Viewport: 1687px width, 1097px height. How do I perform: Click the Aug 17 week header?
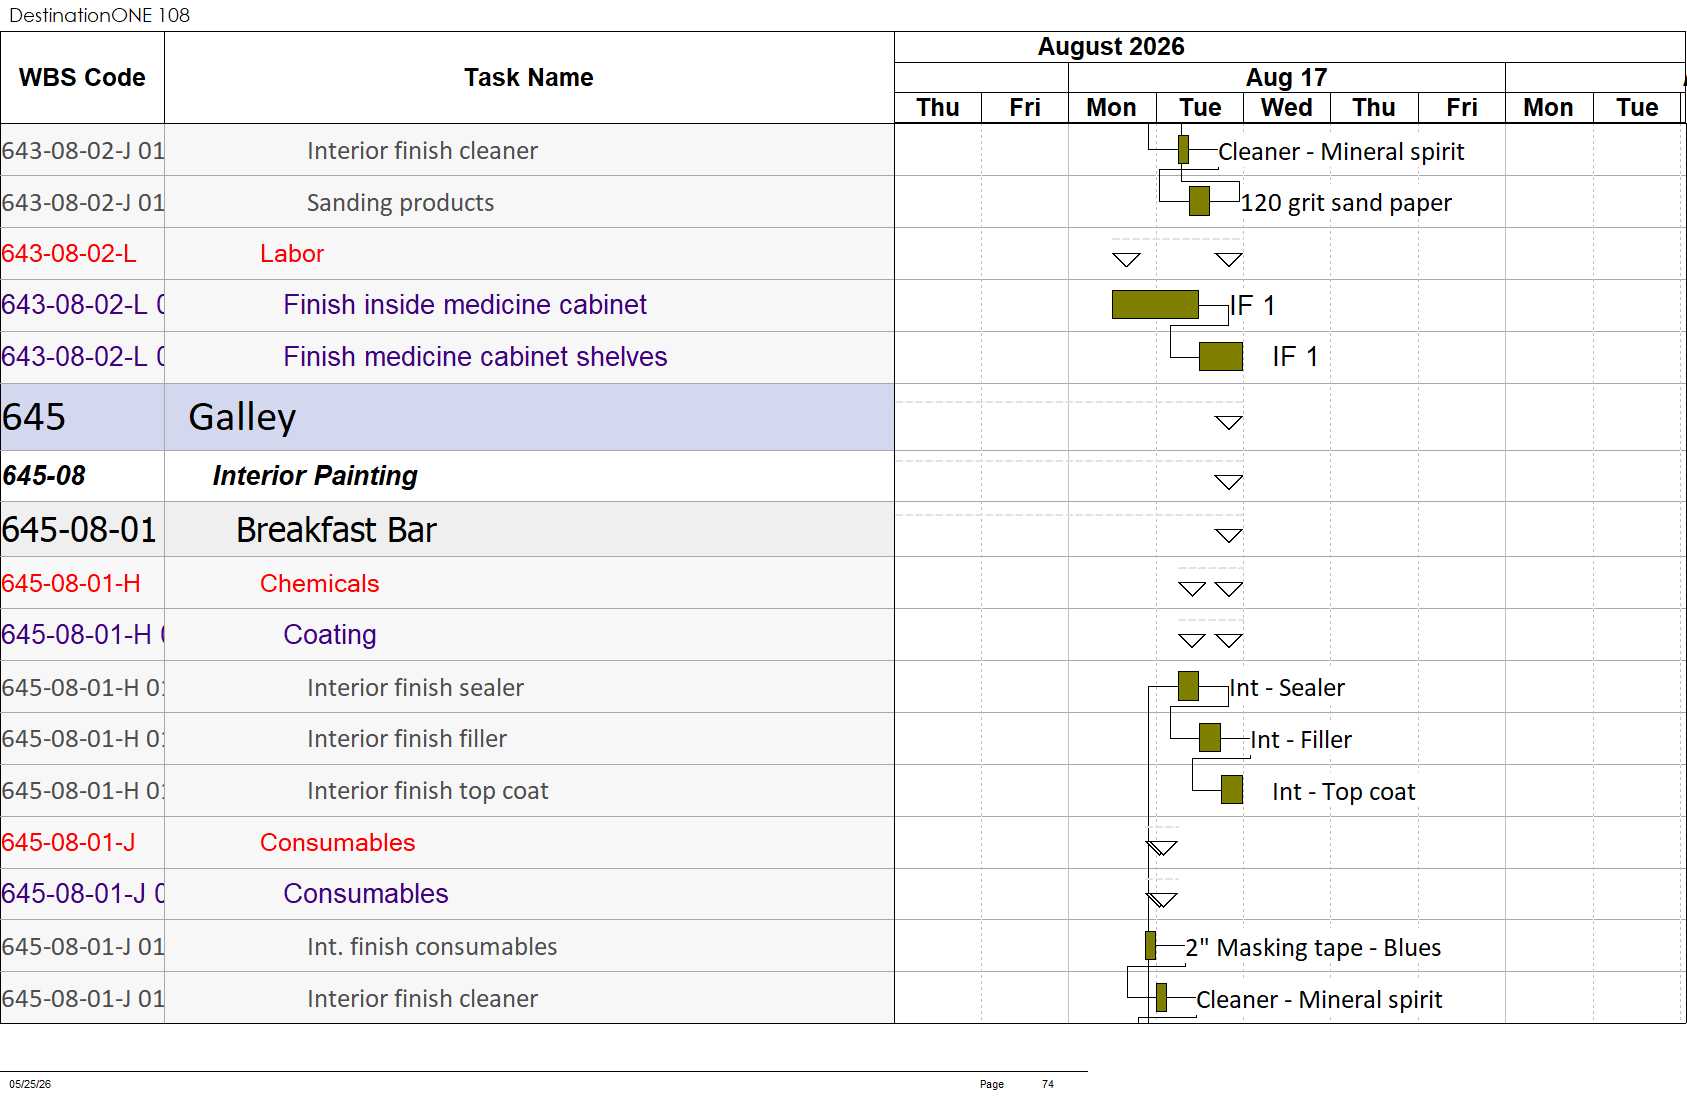point(1286,77)
